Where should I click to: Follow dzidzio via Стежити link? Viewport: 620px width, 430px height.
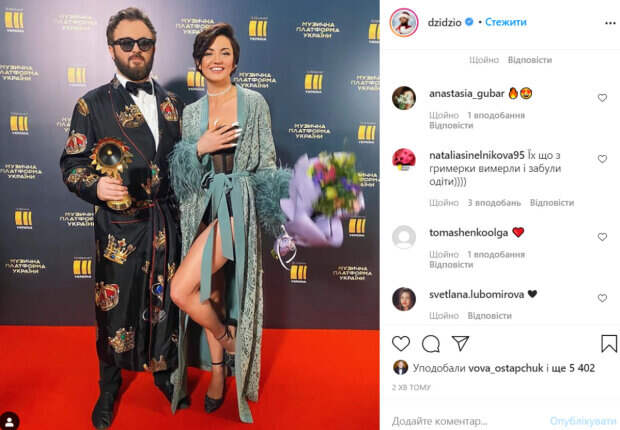point(506,22)
